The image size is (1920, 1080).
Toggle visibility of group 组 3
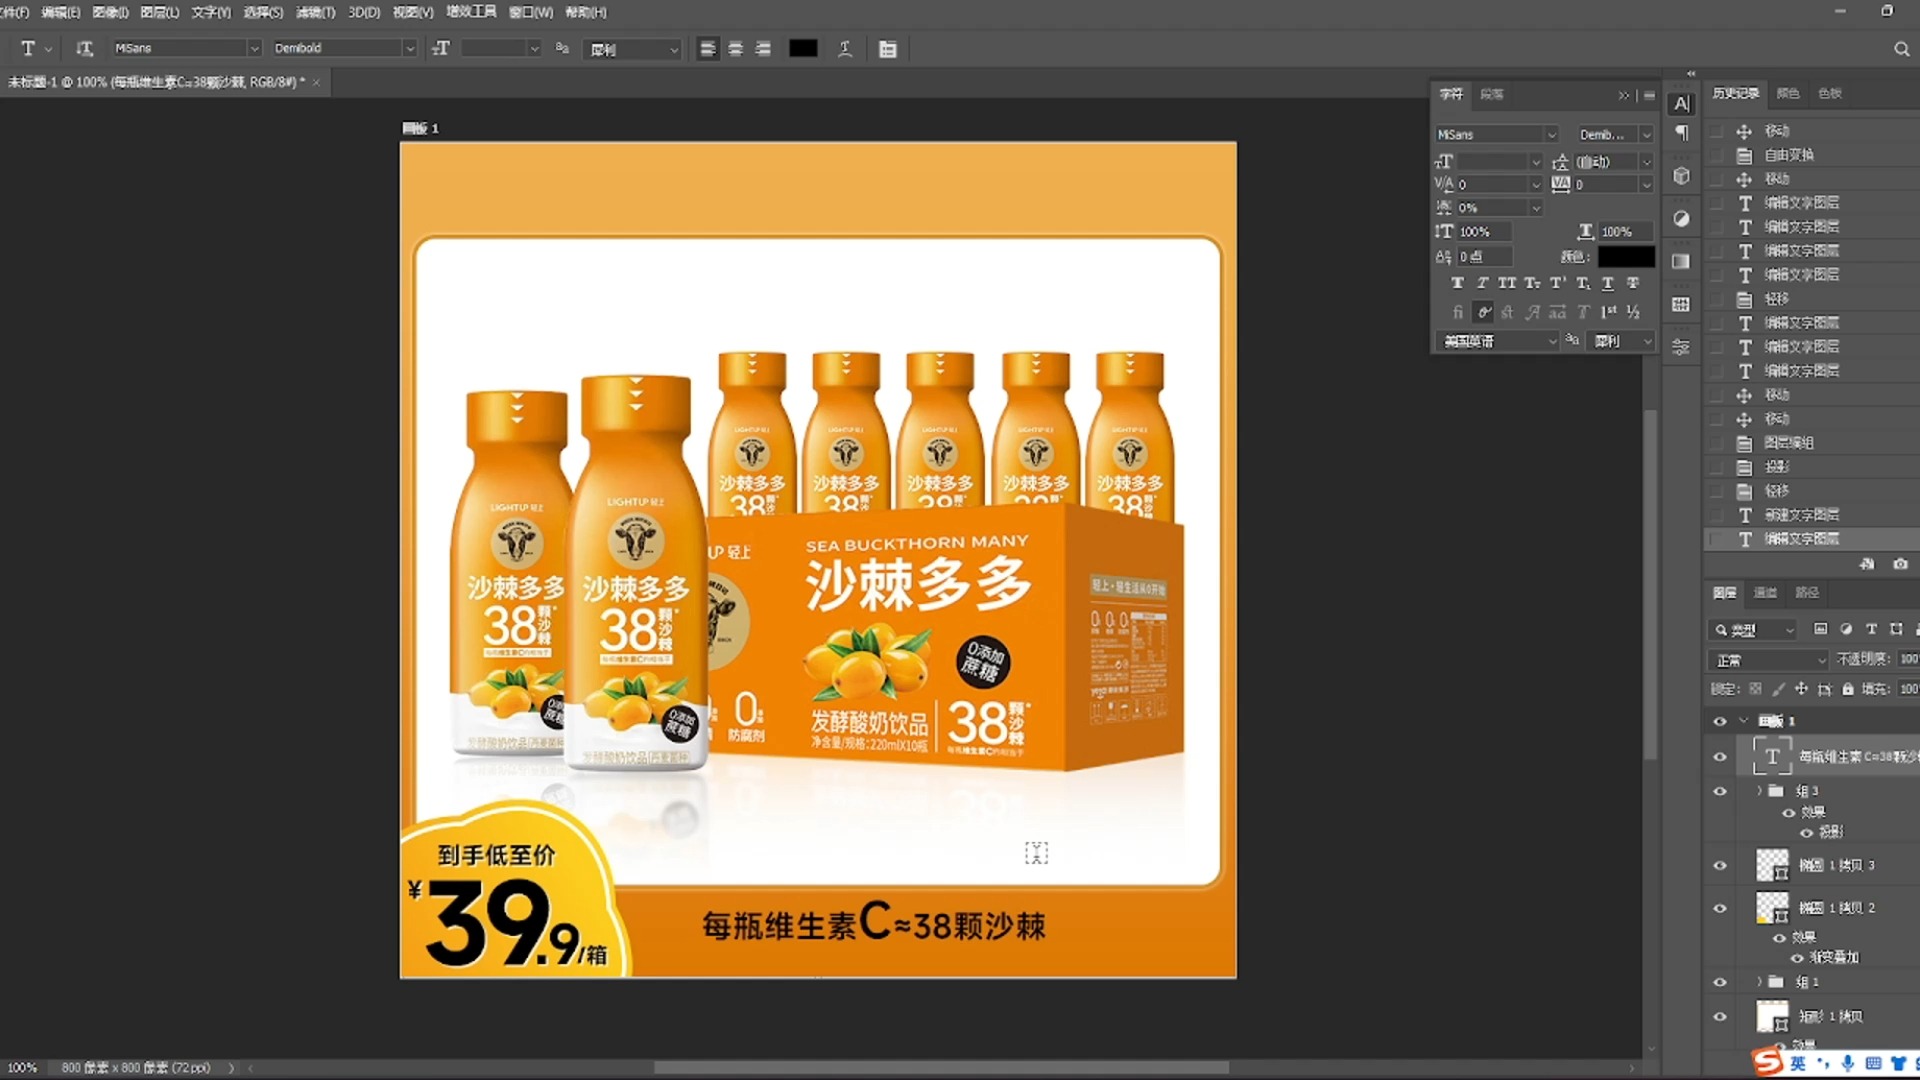[x=1719, y=791]
